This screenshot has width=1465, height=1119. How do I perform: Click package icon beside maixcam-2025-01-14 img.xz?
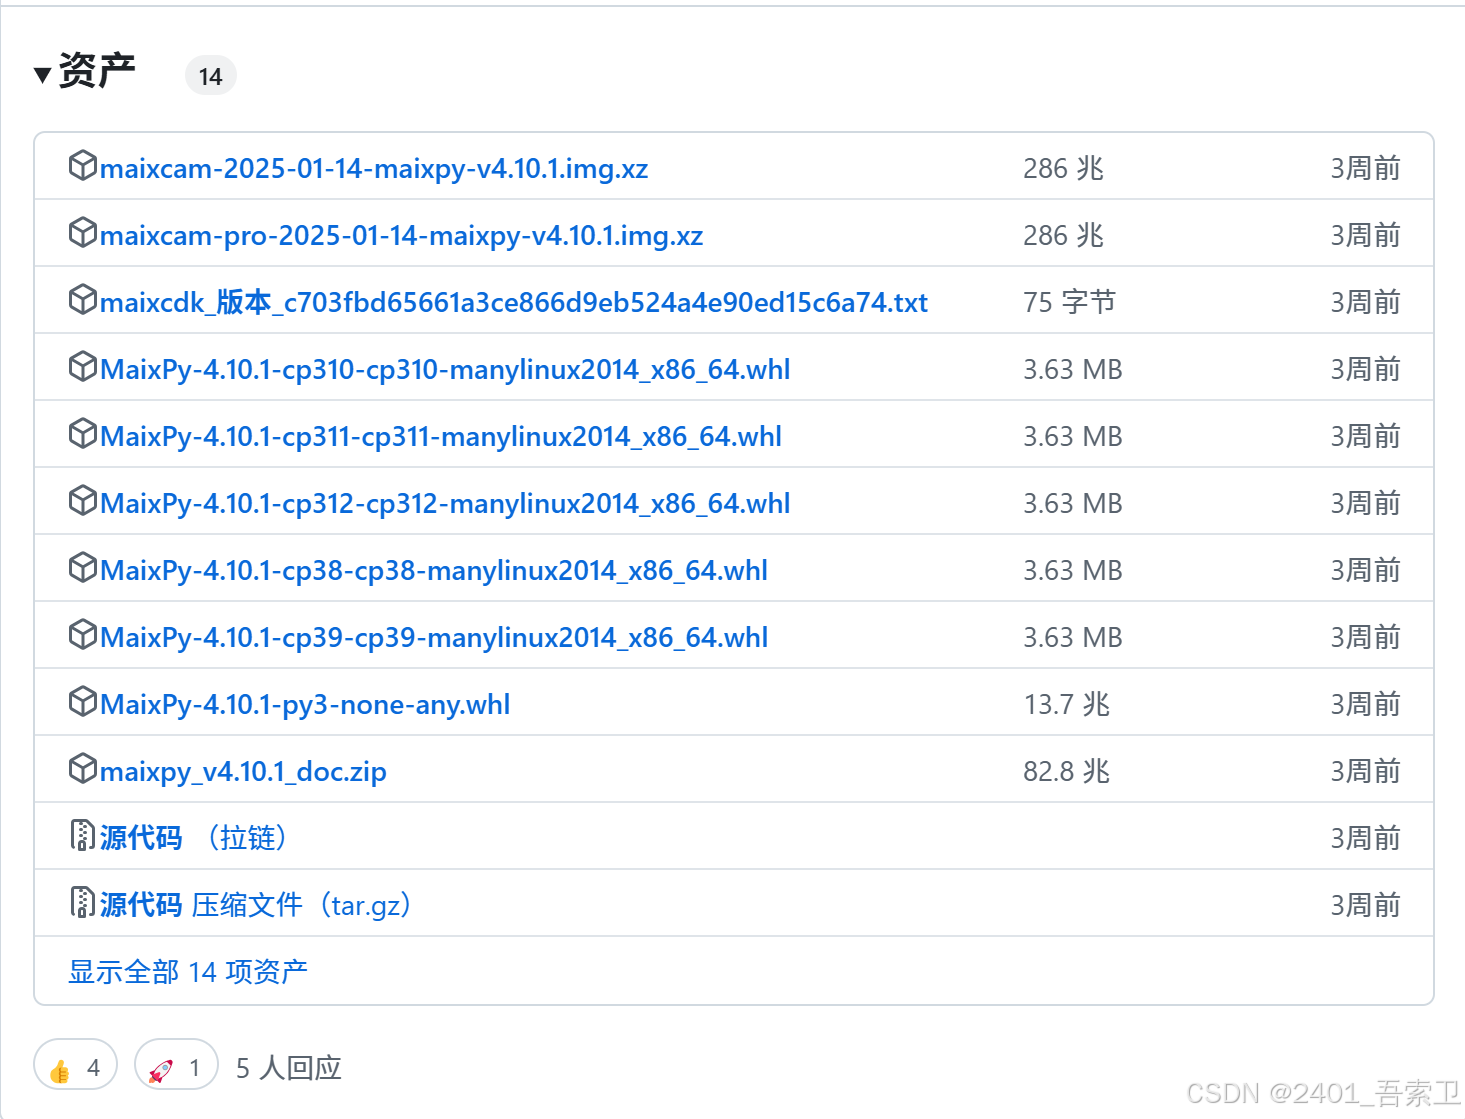pyautogui.click(x=82, y=165)
